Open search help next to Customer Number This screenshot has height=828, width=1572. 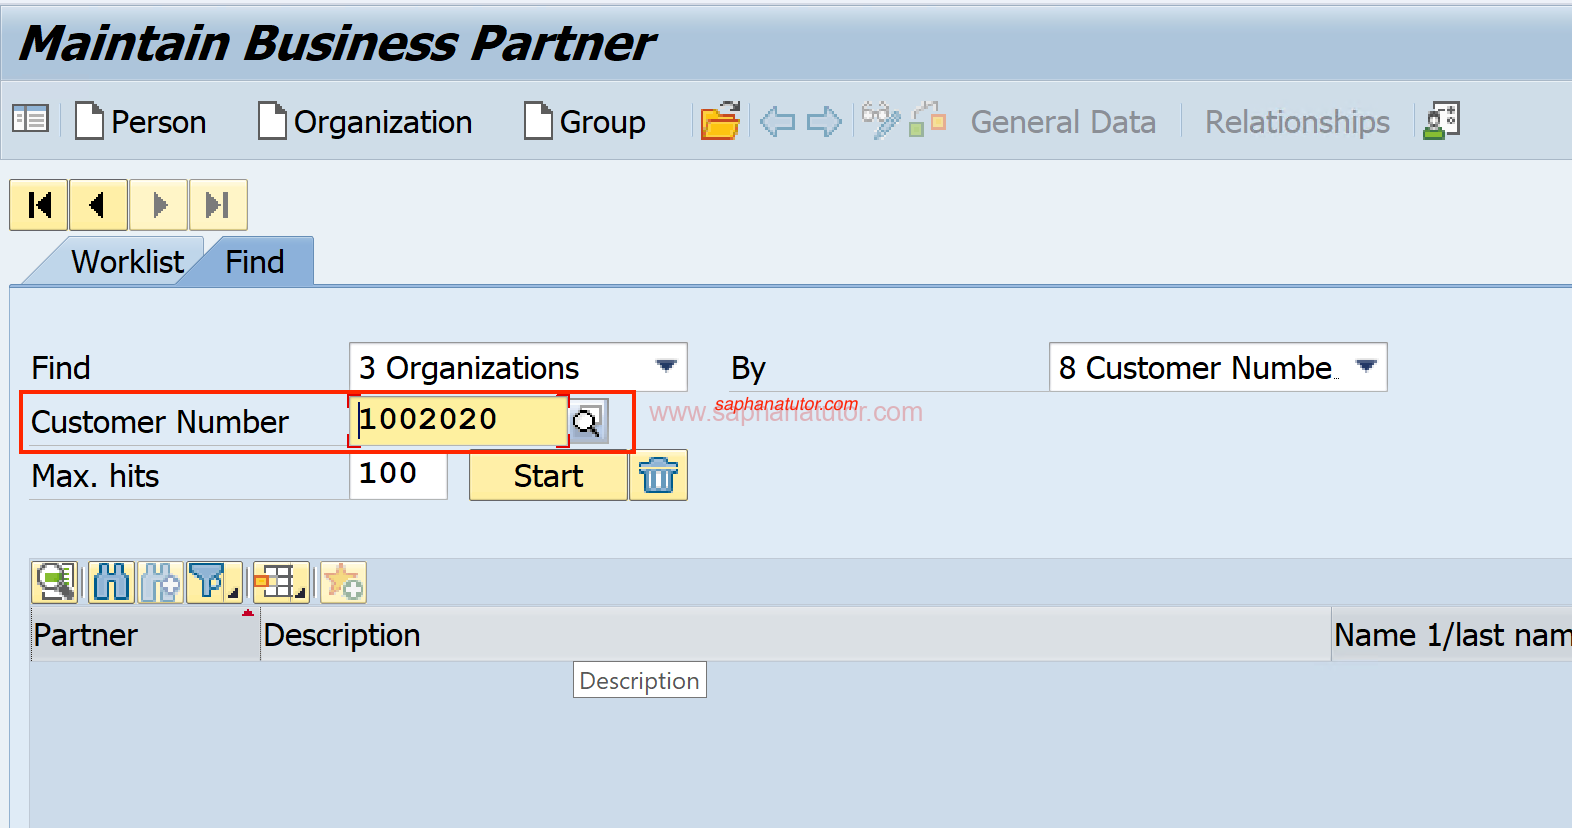[588, 422]
